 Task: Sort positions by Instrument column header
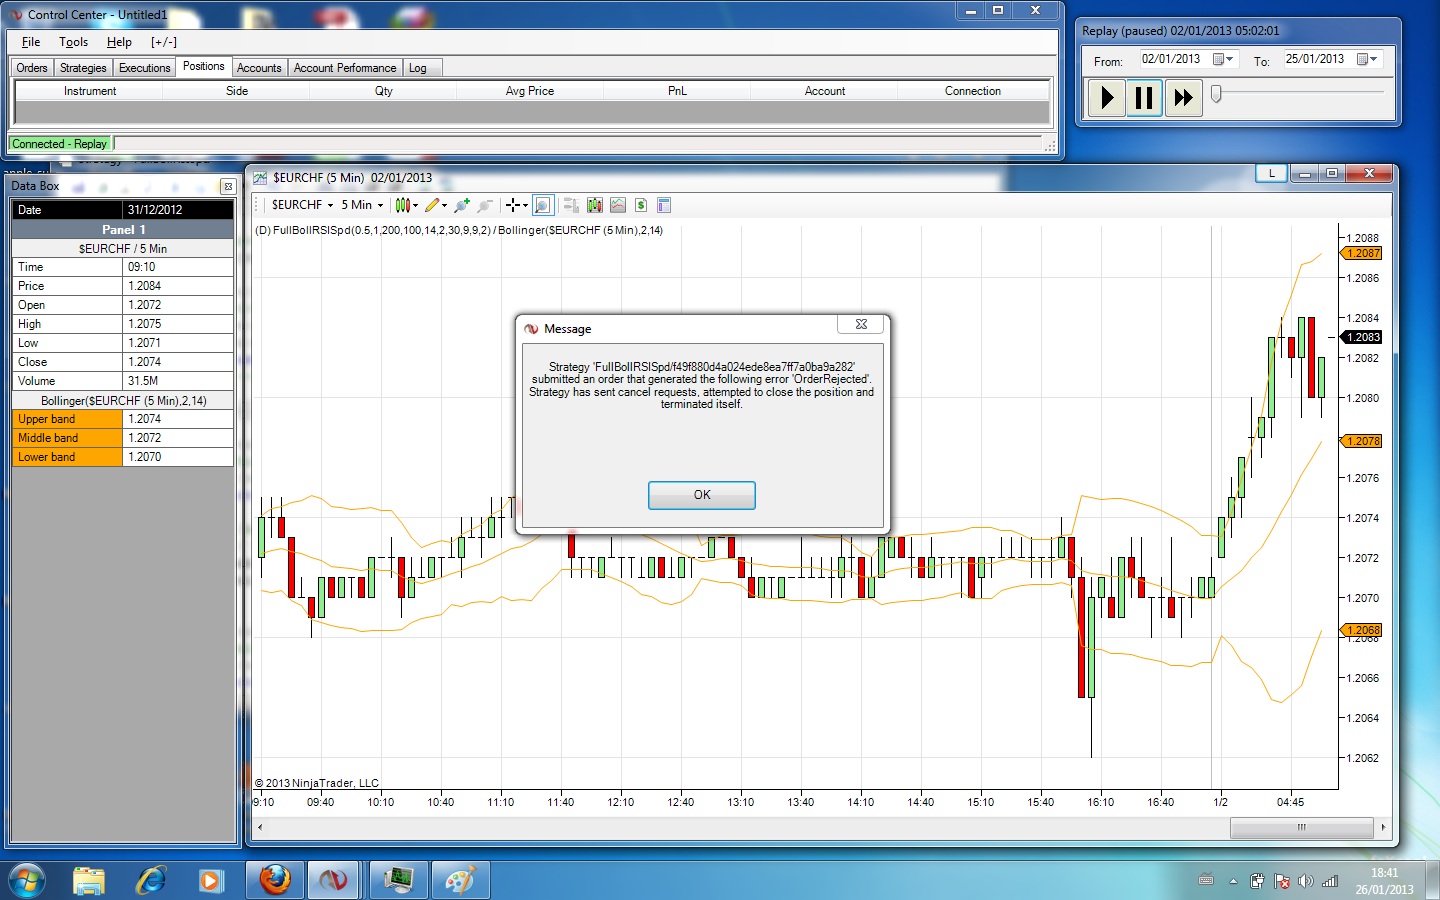(x=90, y=91)
